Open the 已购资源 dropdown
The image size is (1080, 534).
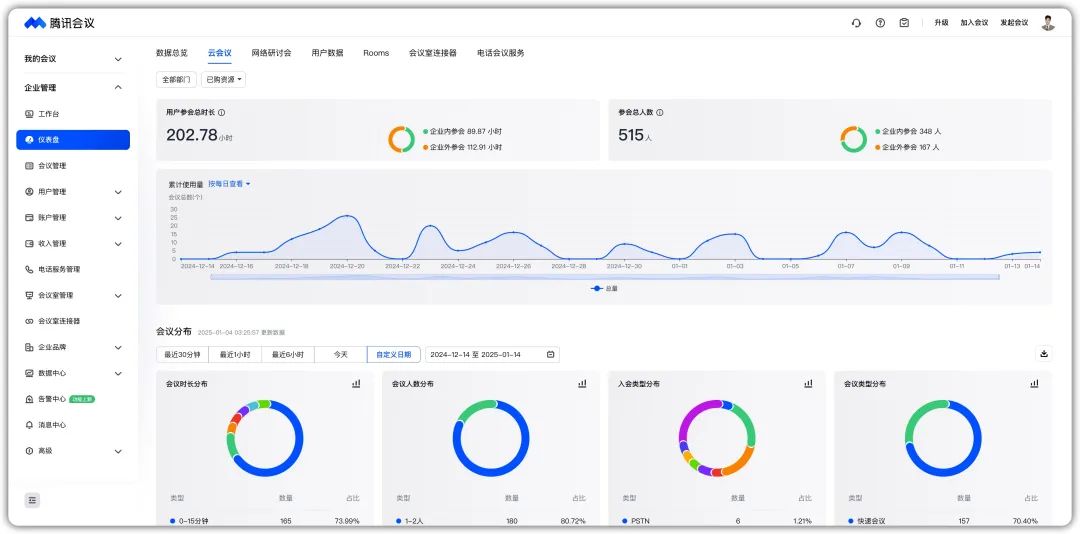pyautogui.click(x=224, y=79)
